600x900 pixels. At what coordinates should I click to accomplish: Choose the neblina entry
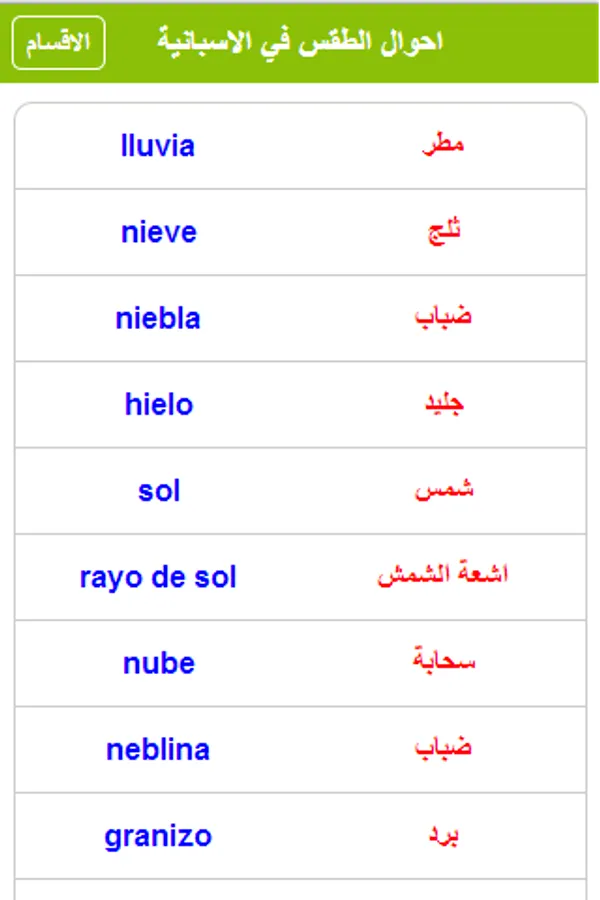coord(158,749)
